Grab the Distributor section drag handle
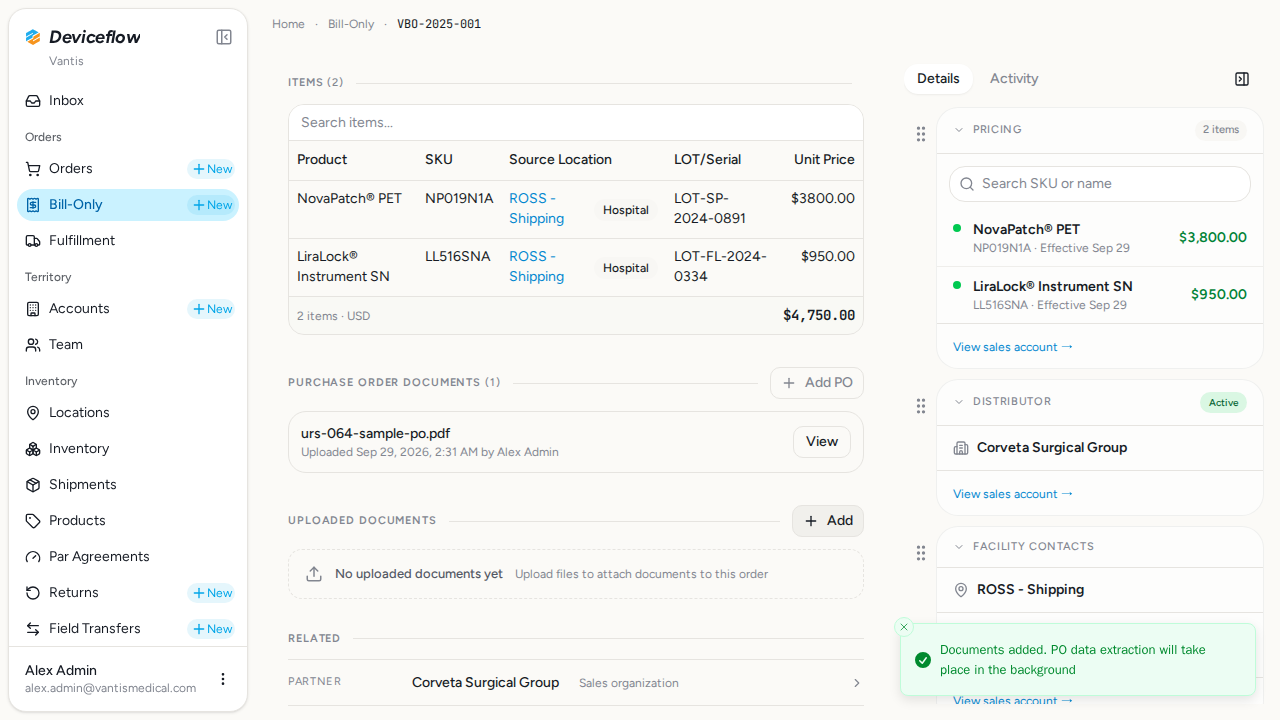1280x720 pixels. (x=921, y=406)
